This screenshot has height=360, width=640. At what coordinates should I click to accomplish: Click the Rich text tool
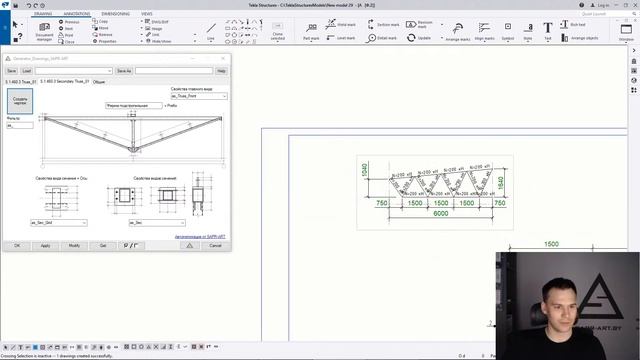point(573,24)
